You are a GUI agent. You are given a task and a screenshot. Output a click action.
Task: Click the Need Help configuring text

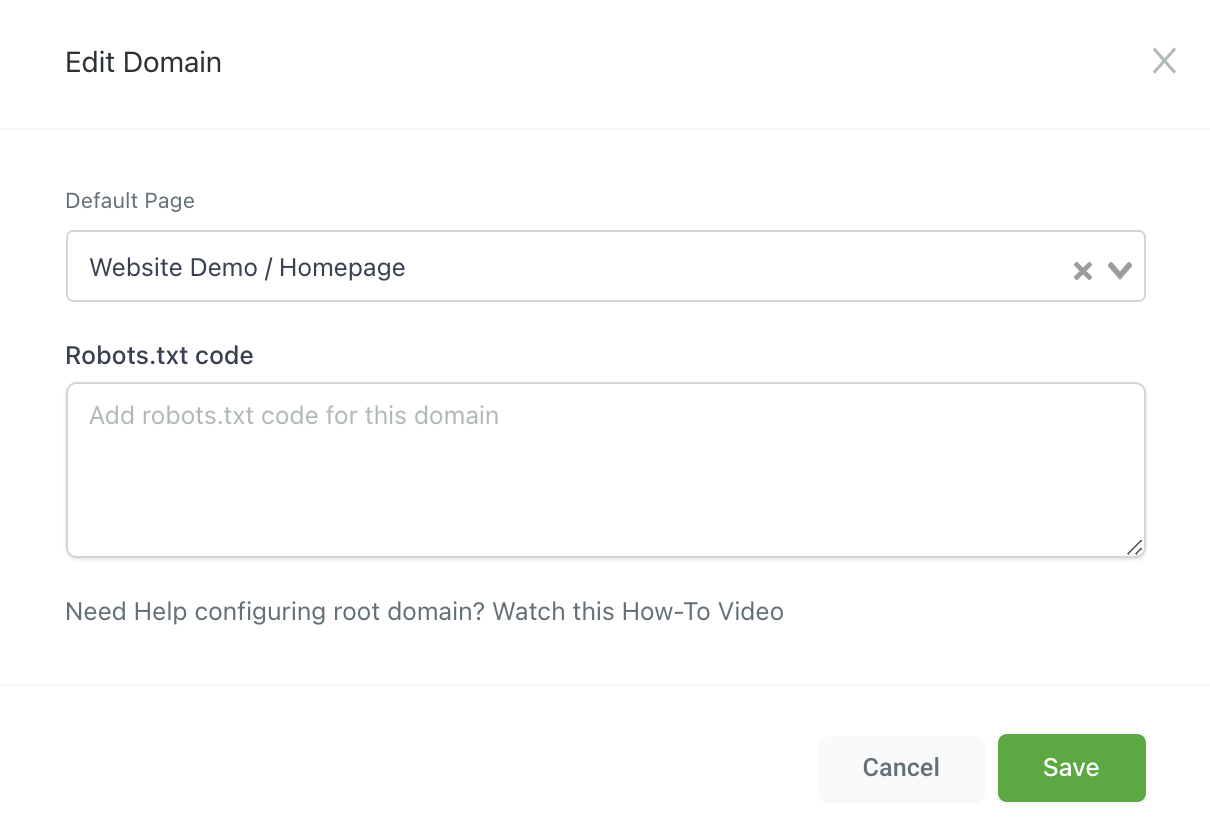pyautogui.click(x=240, y=611)
